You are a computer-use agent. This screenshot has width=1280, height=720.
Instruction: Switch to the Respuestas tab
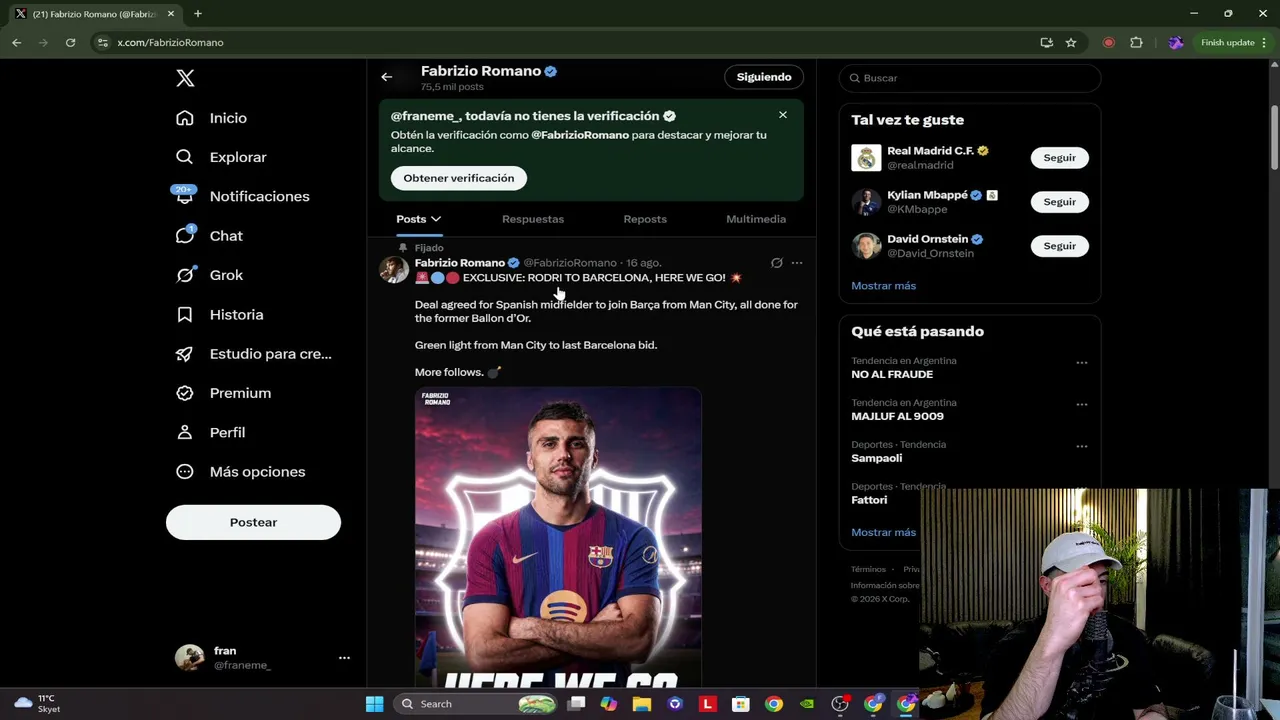click(533, 219)
